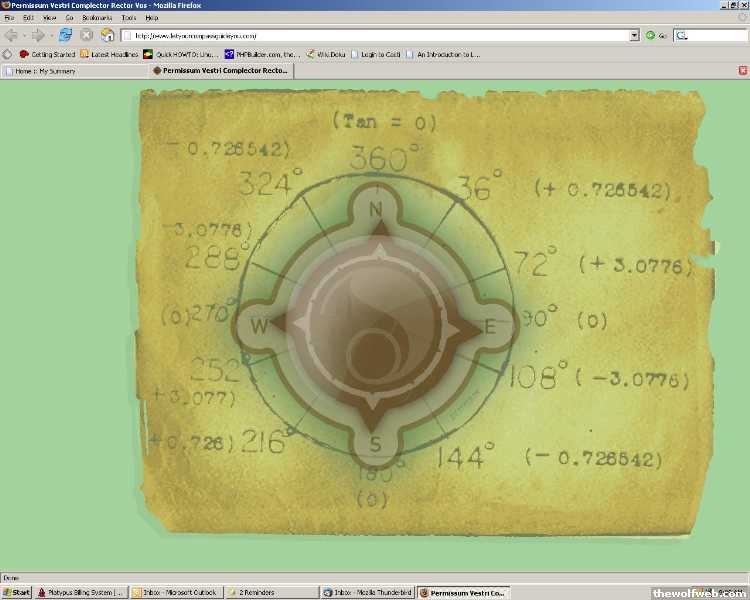This screenshot has height=600, width=750.
Task: Close the current tab with red X
Action: [742, 71]
